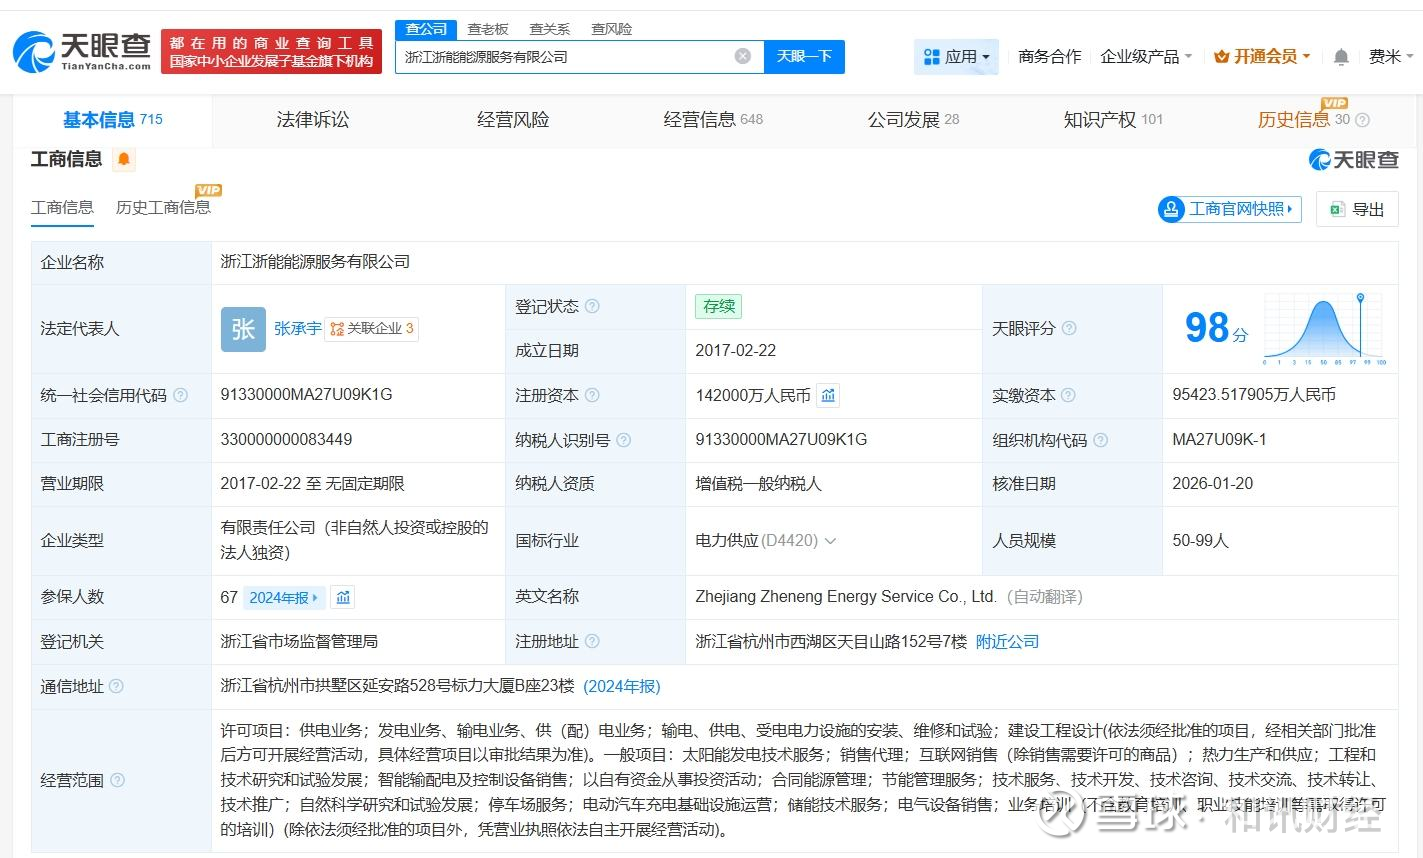
Task: Switch to the 法律诉讼 tab
Action: coord(313,120)
